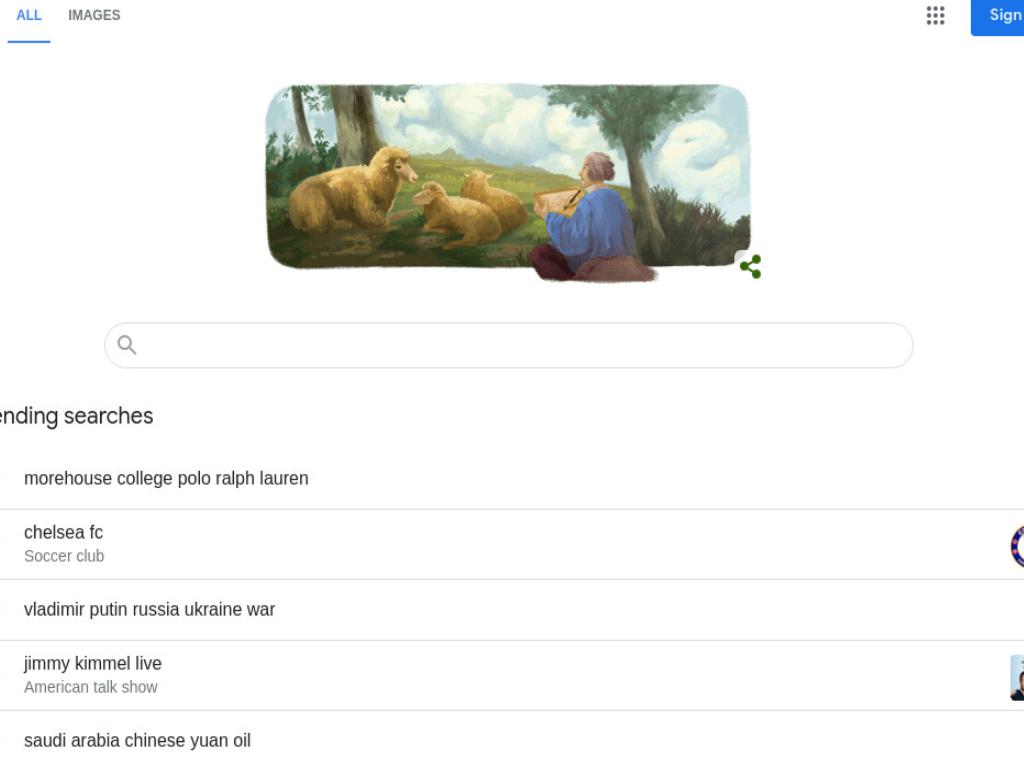Click the Soccer club subtitle text

click(x=64, y=556)
